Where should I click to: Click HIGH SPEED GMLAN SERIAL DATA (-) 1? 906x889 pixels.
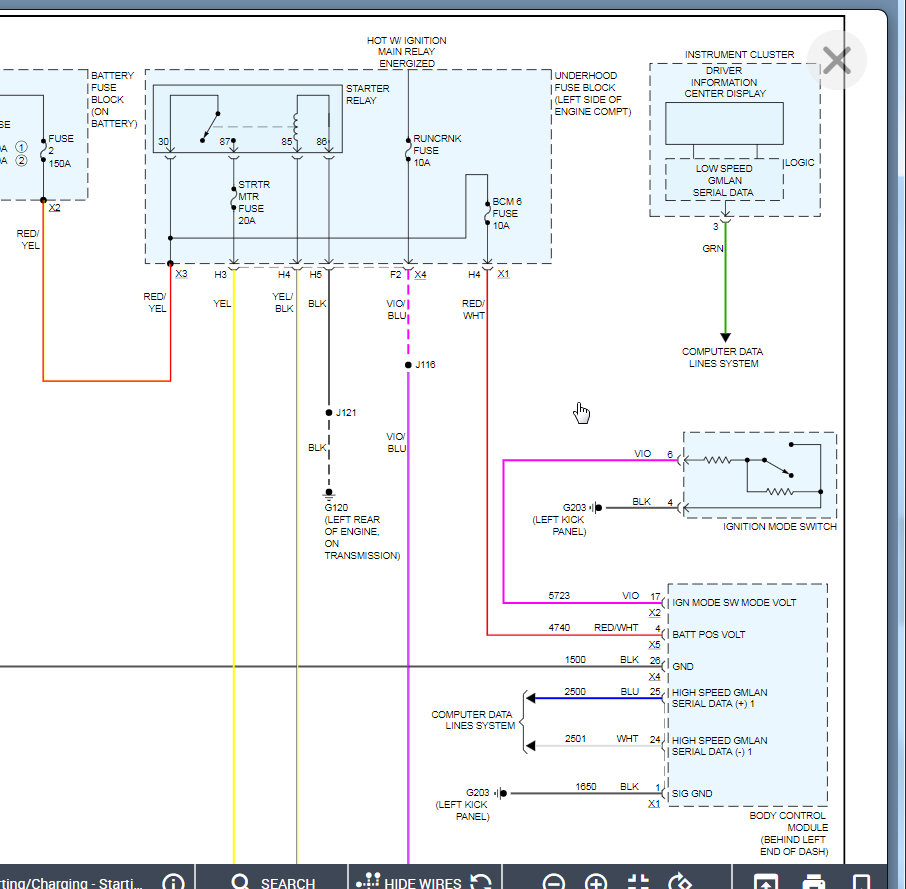tap(719, 746)
